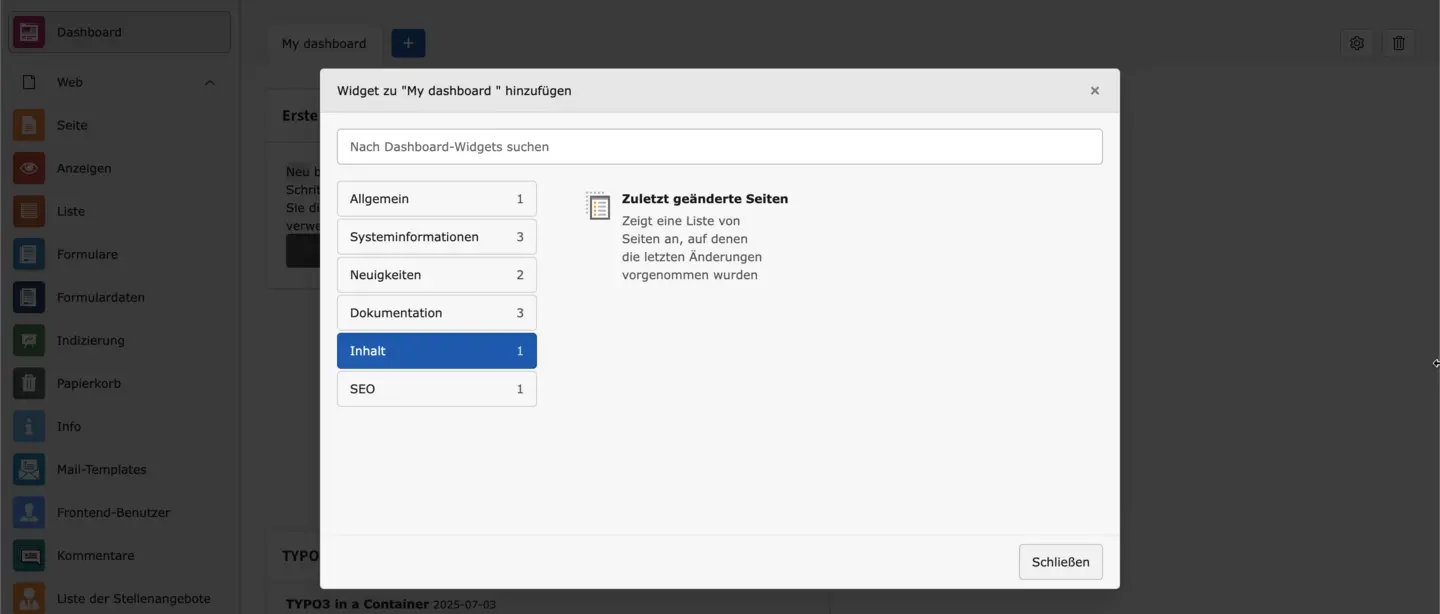
Task: Focus the Dashboard-Widgets search field
Action: 720,147
